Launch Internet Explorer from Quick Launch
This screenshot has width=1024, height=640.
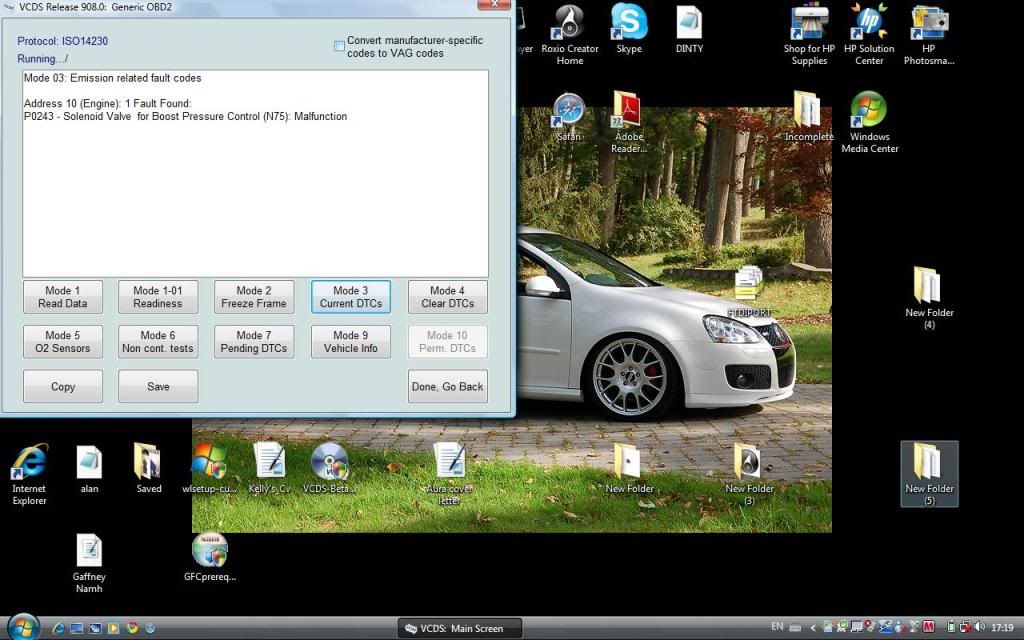(57, 628)
